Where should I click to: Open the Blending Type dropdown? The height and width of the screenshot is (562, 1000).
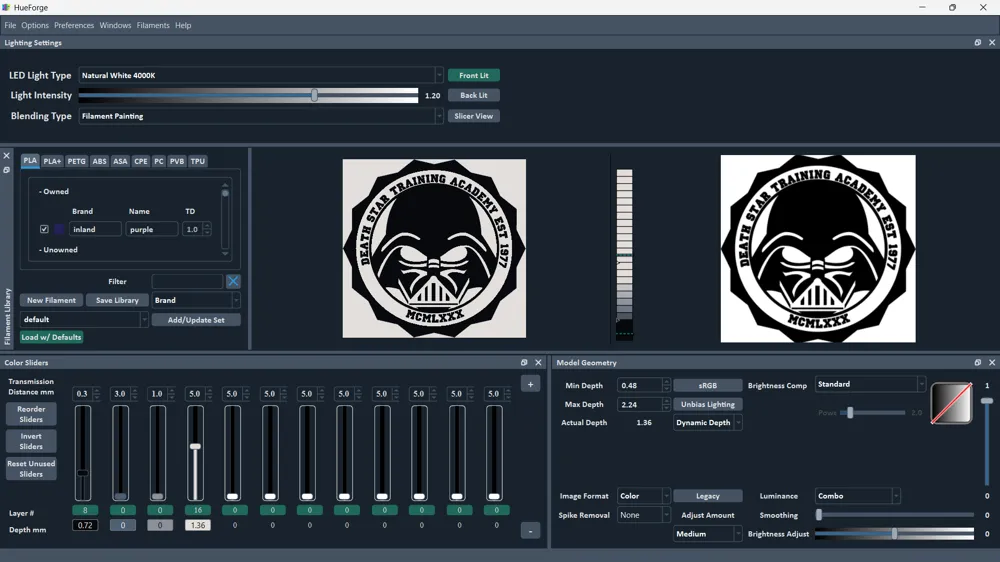(x=260, y=116)
